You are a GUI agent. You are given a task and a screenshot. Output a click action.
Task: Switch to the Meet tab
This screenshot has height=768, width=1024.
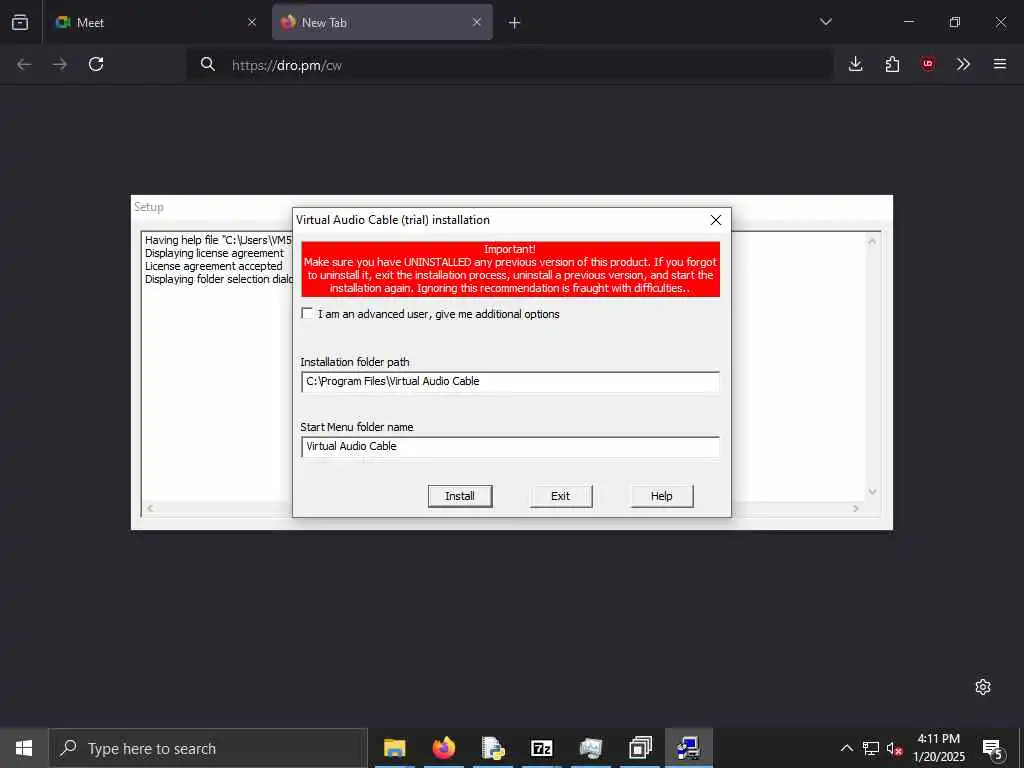pyautogui.click(x=155, y=23)
